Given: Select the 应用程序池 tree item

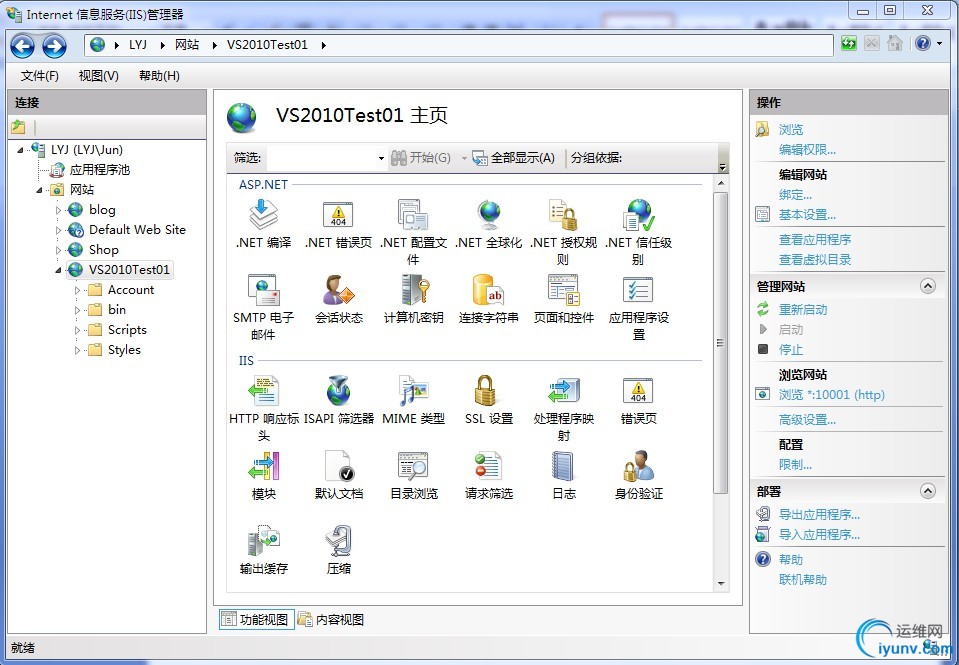Looking at the screenshot, I should [100, 170].
